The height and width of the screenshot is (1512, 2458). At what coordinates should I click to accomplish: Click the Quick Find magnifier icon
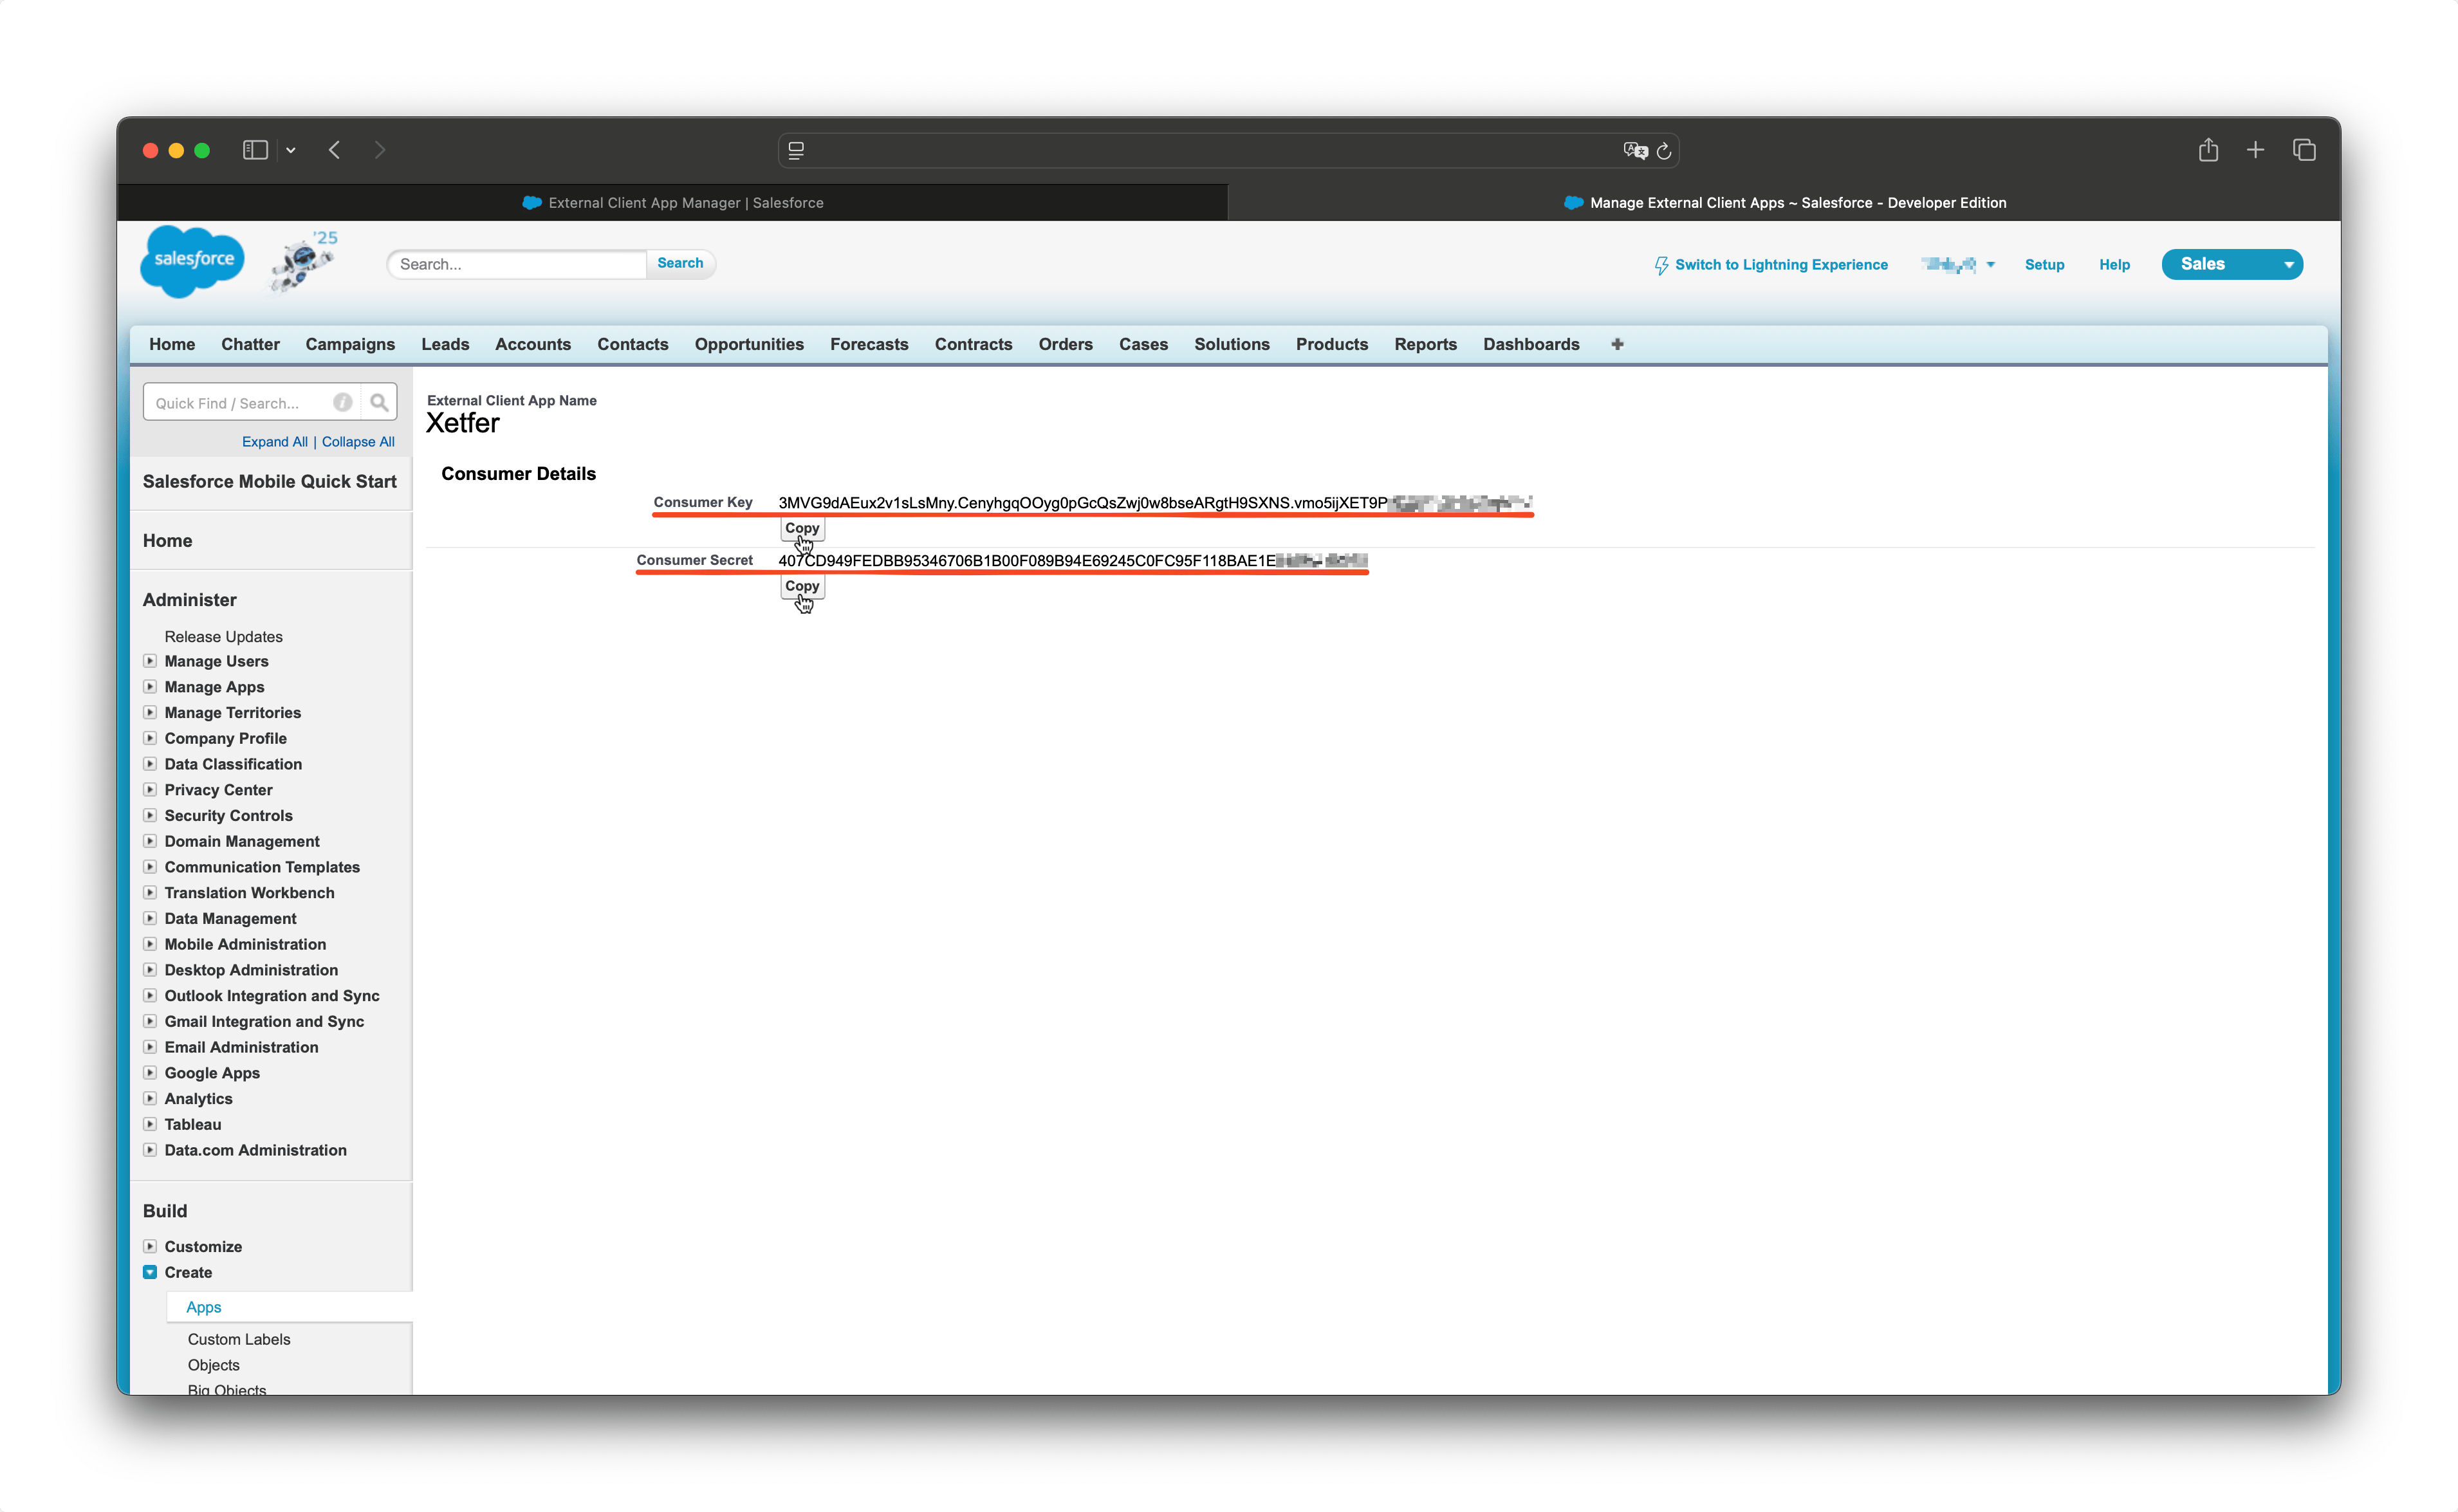[x=379, y=403]
